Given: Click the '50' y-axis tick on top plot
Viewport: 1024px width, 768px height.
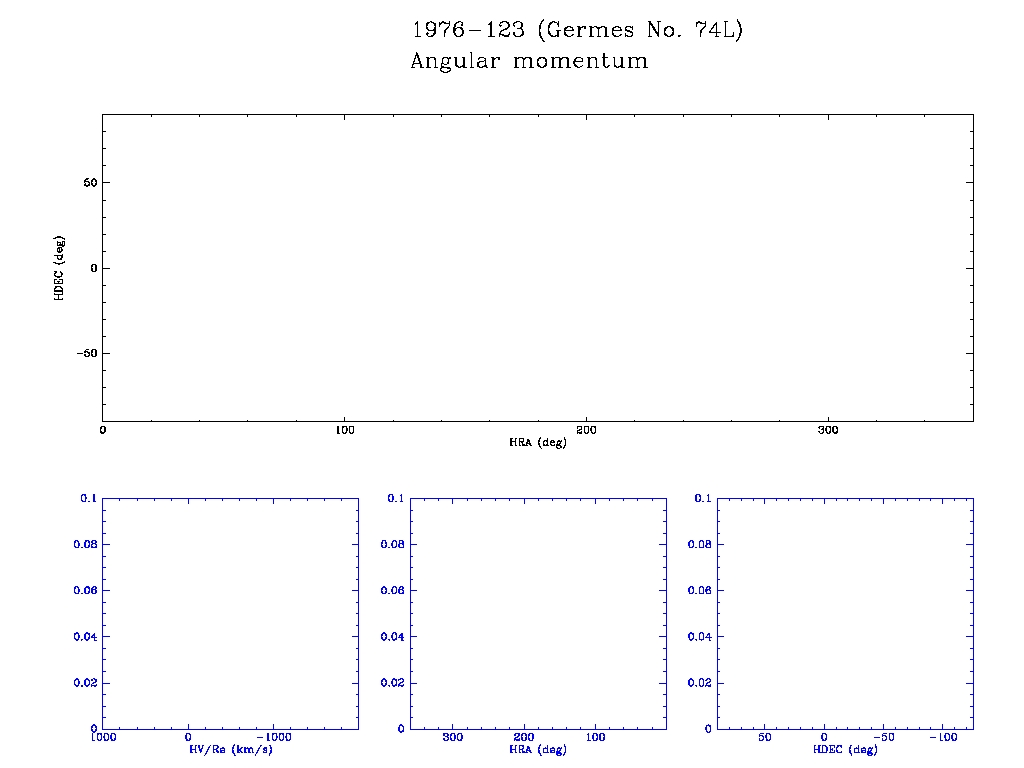Looking at the screenshot, I should [x=88, y=183].
